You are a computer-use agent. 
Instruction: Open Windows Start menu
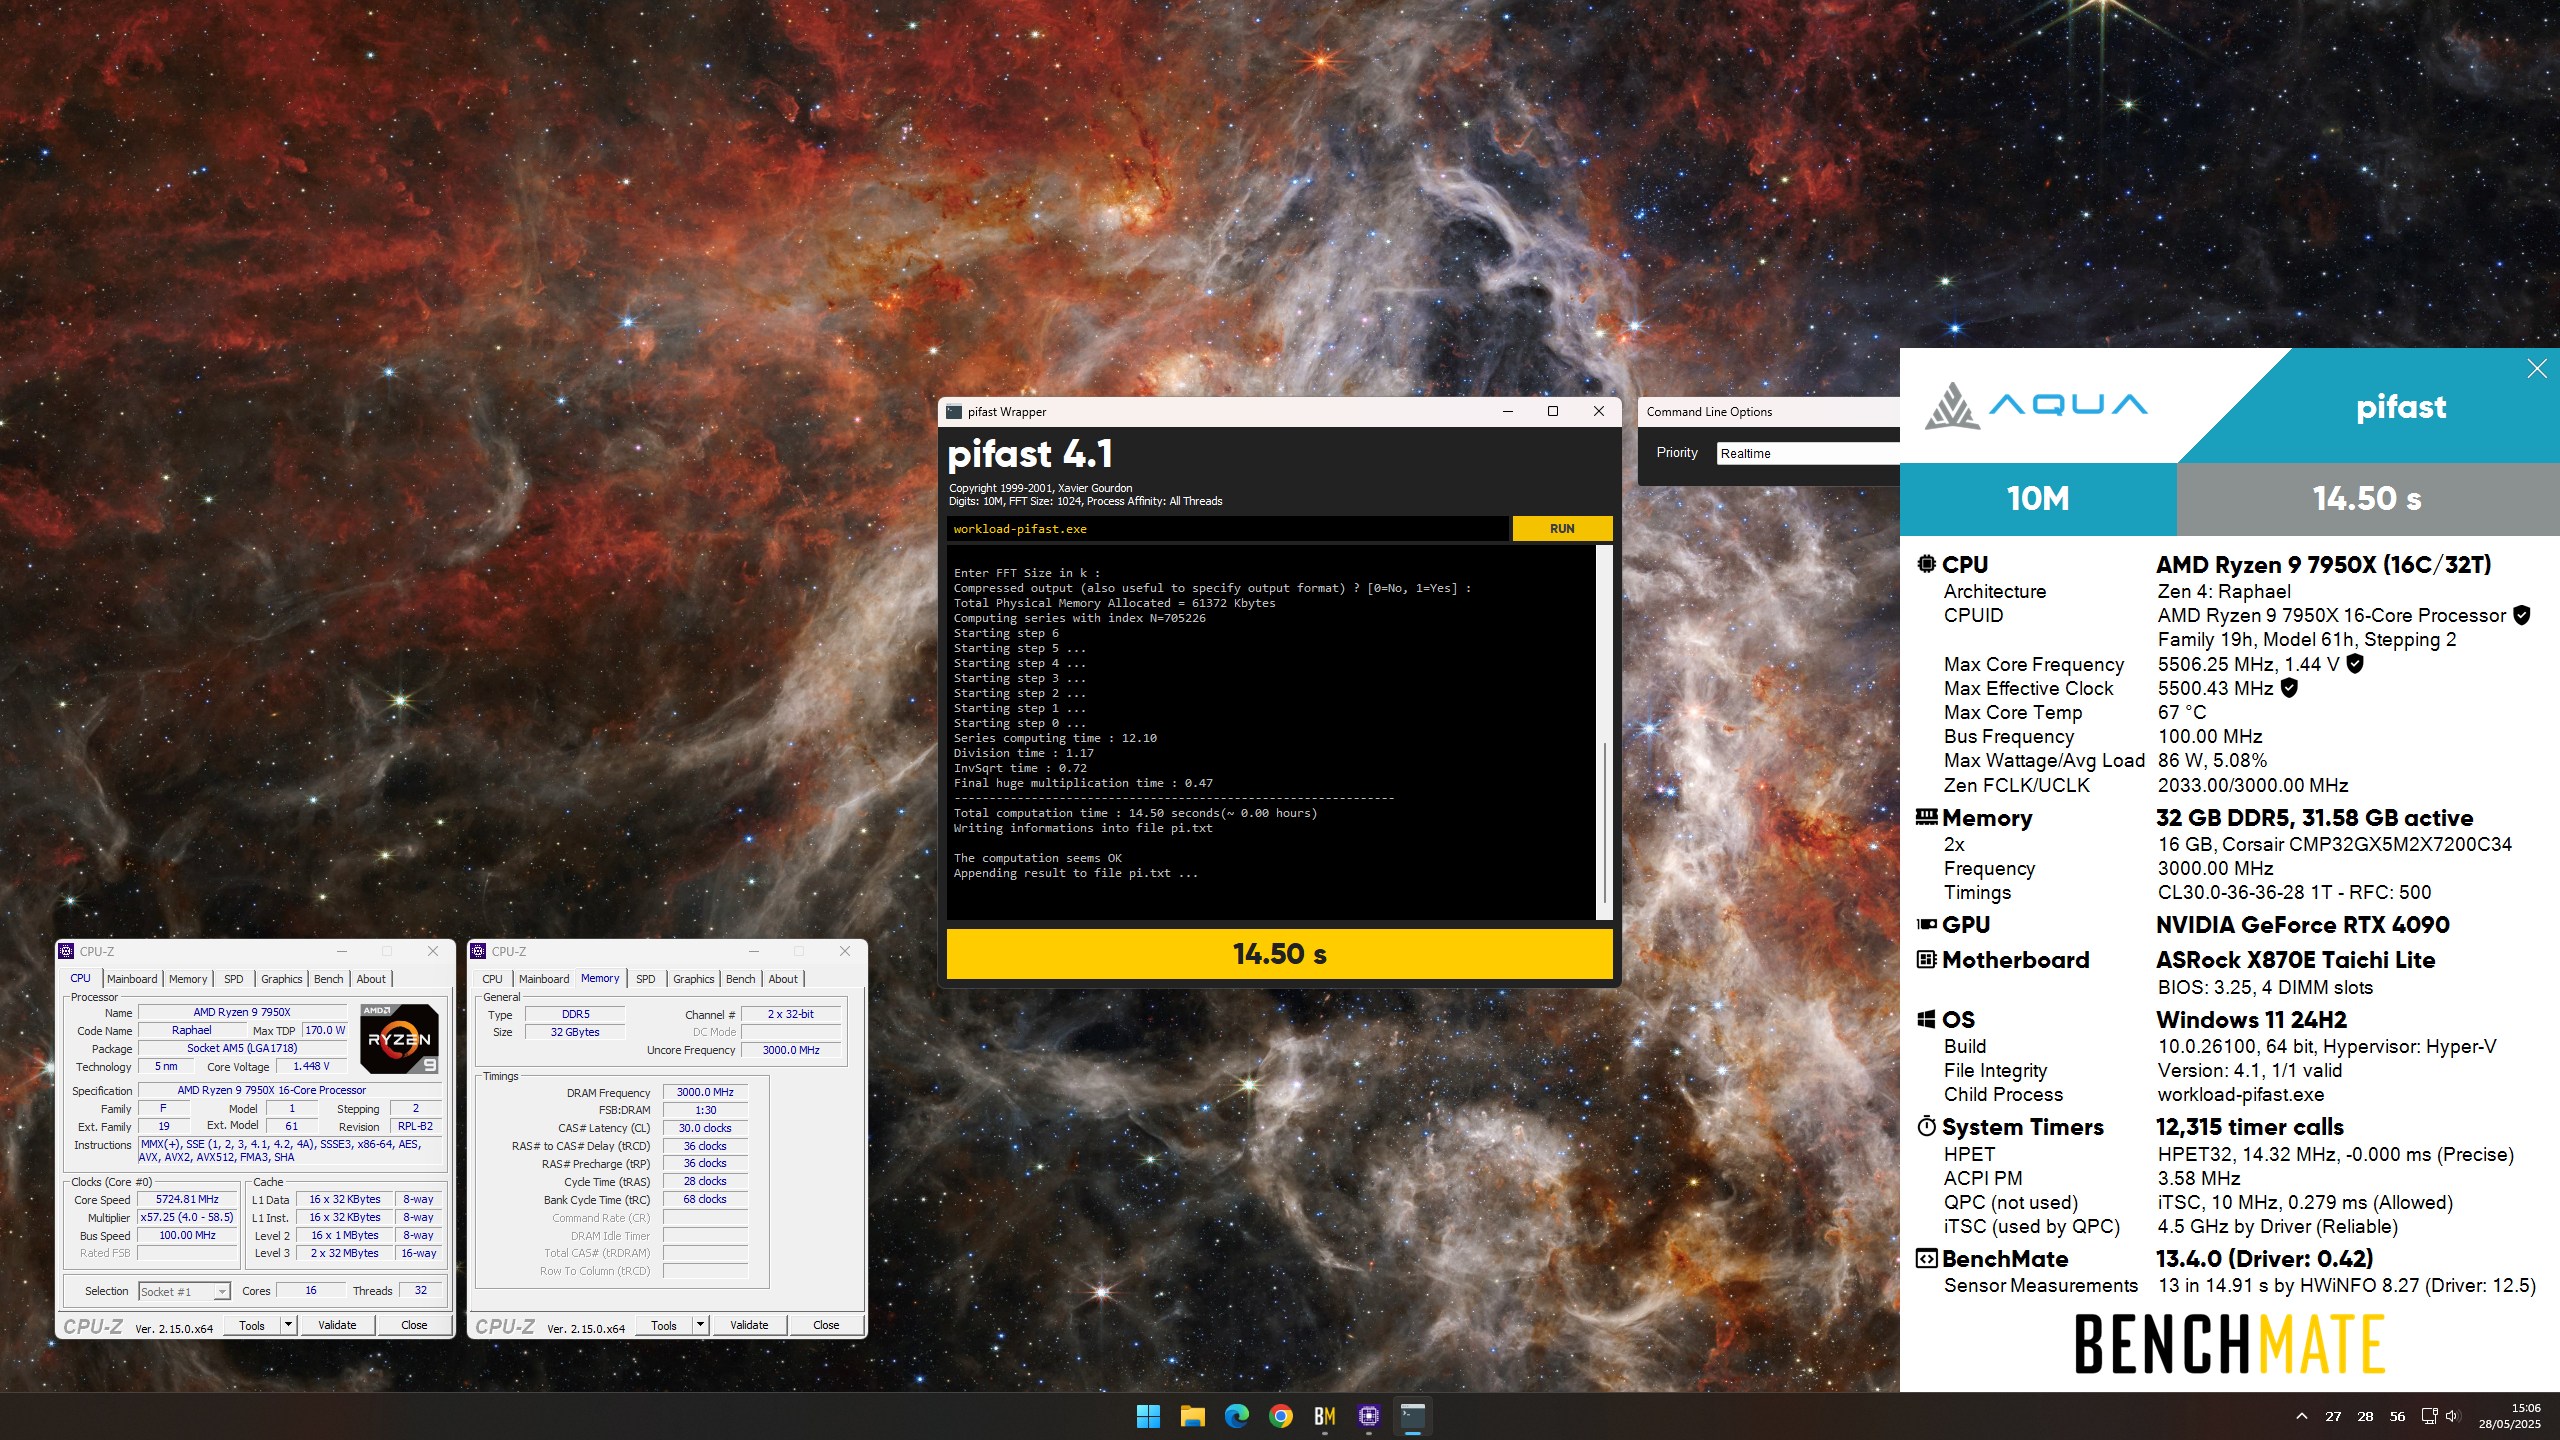coord(1148,1415)
